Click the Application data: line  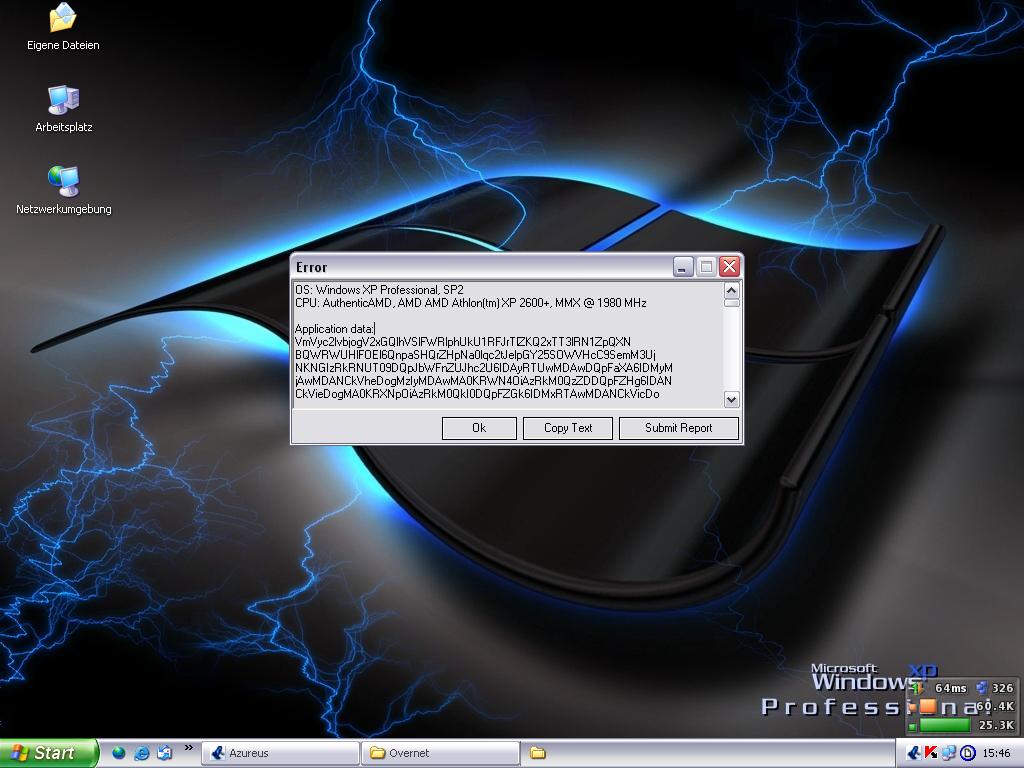[x=334, y=328]
